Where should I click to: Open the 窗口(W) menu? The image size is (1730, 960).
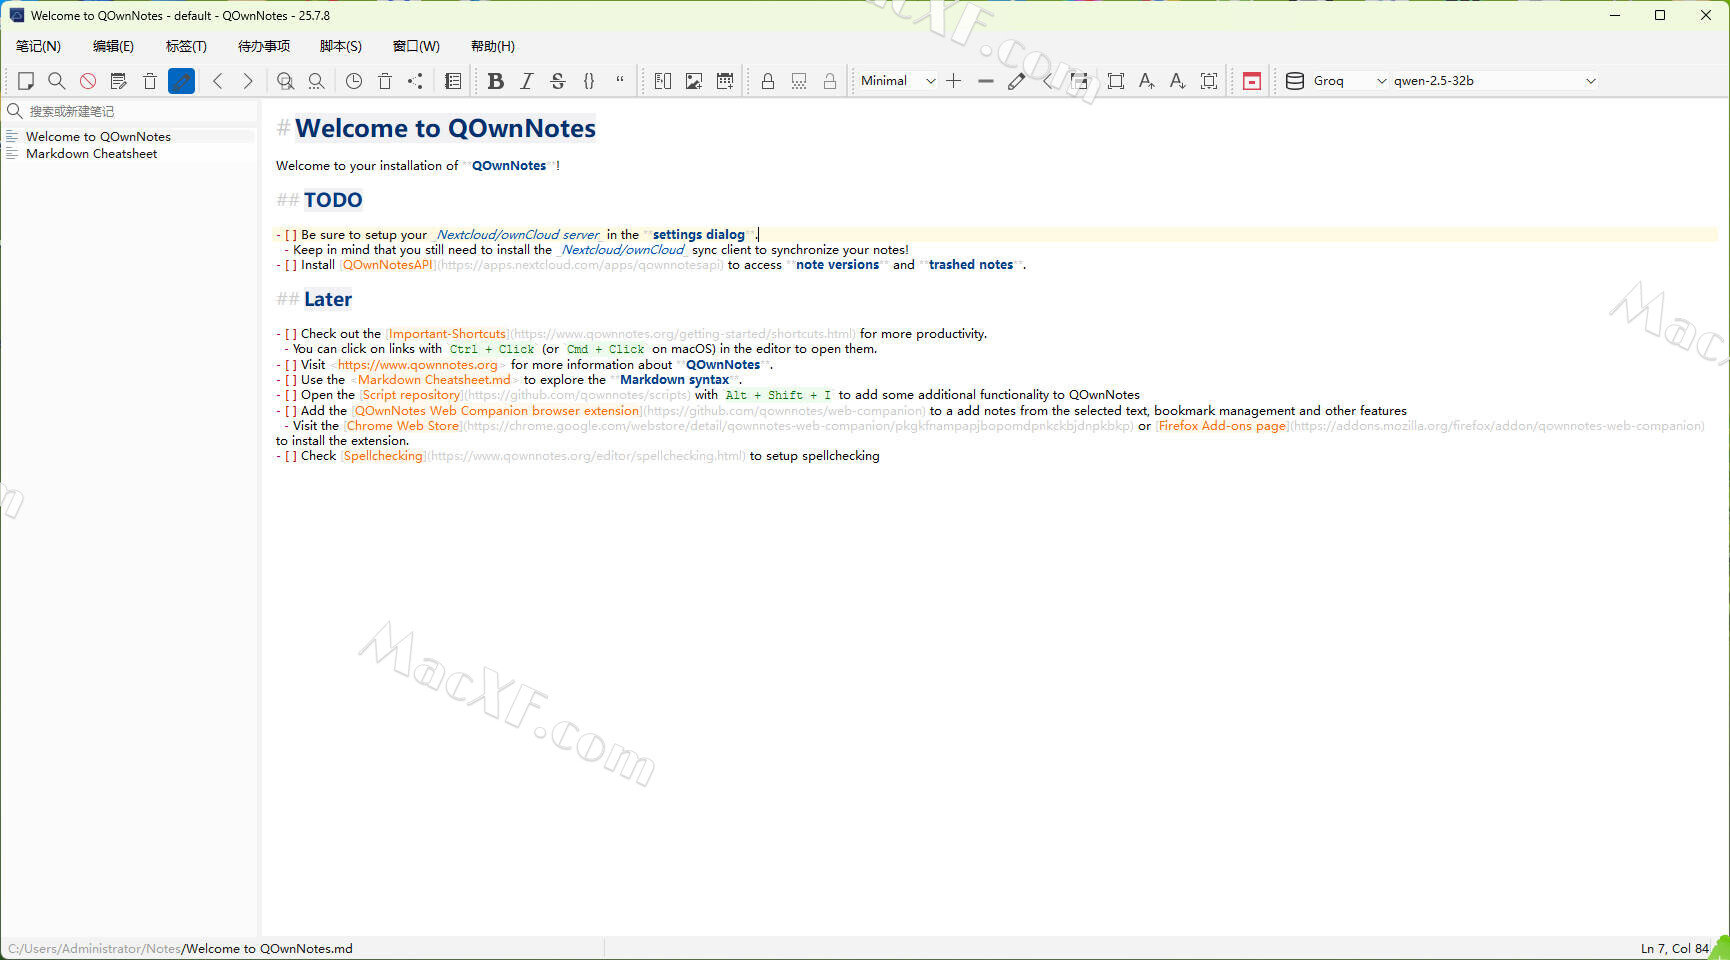tap(416, 46)
